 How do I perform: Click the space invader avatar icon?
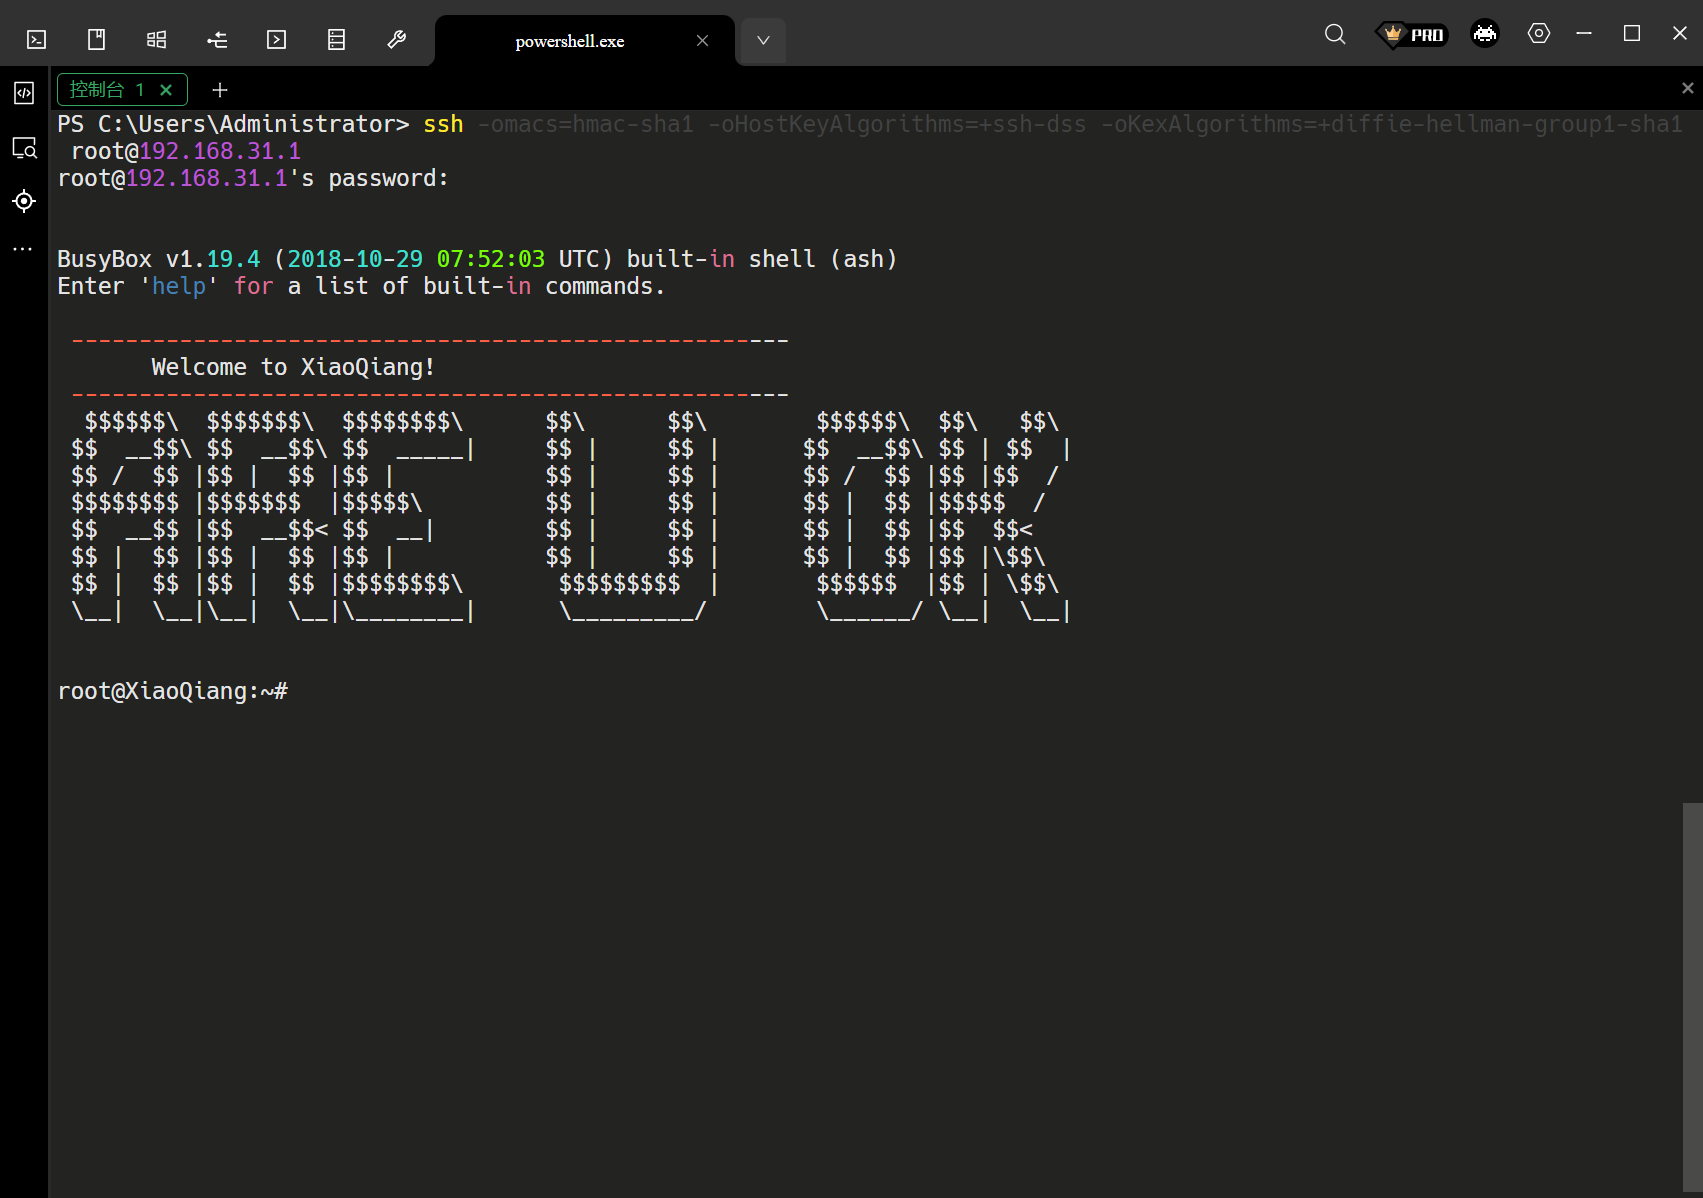(1485, 34)
